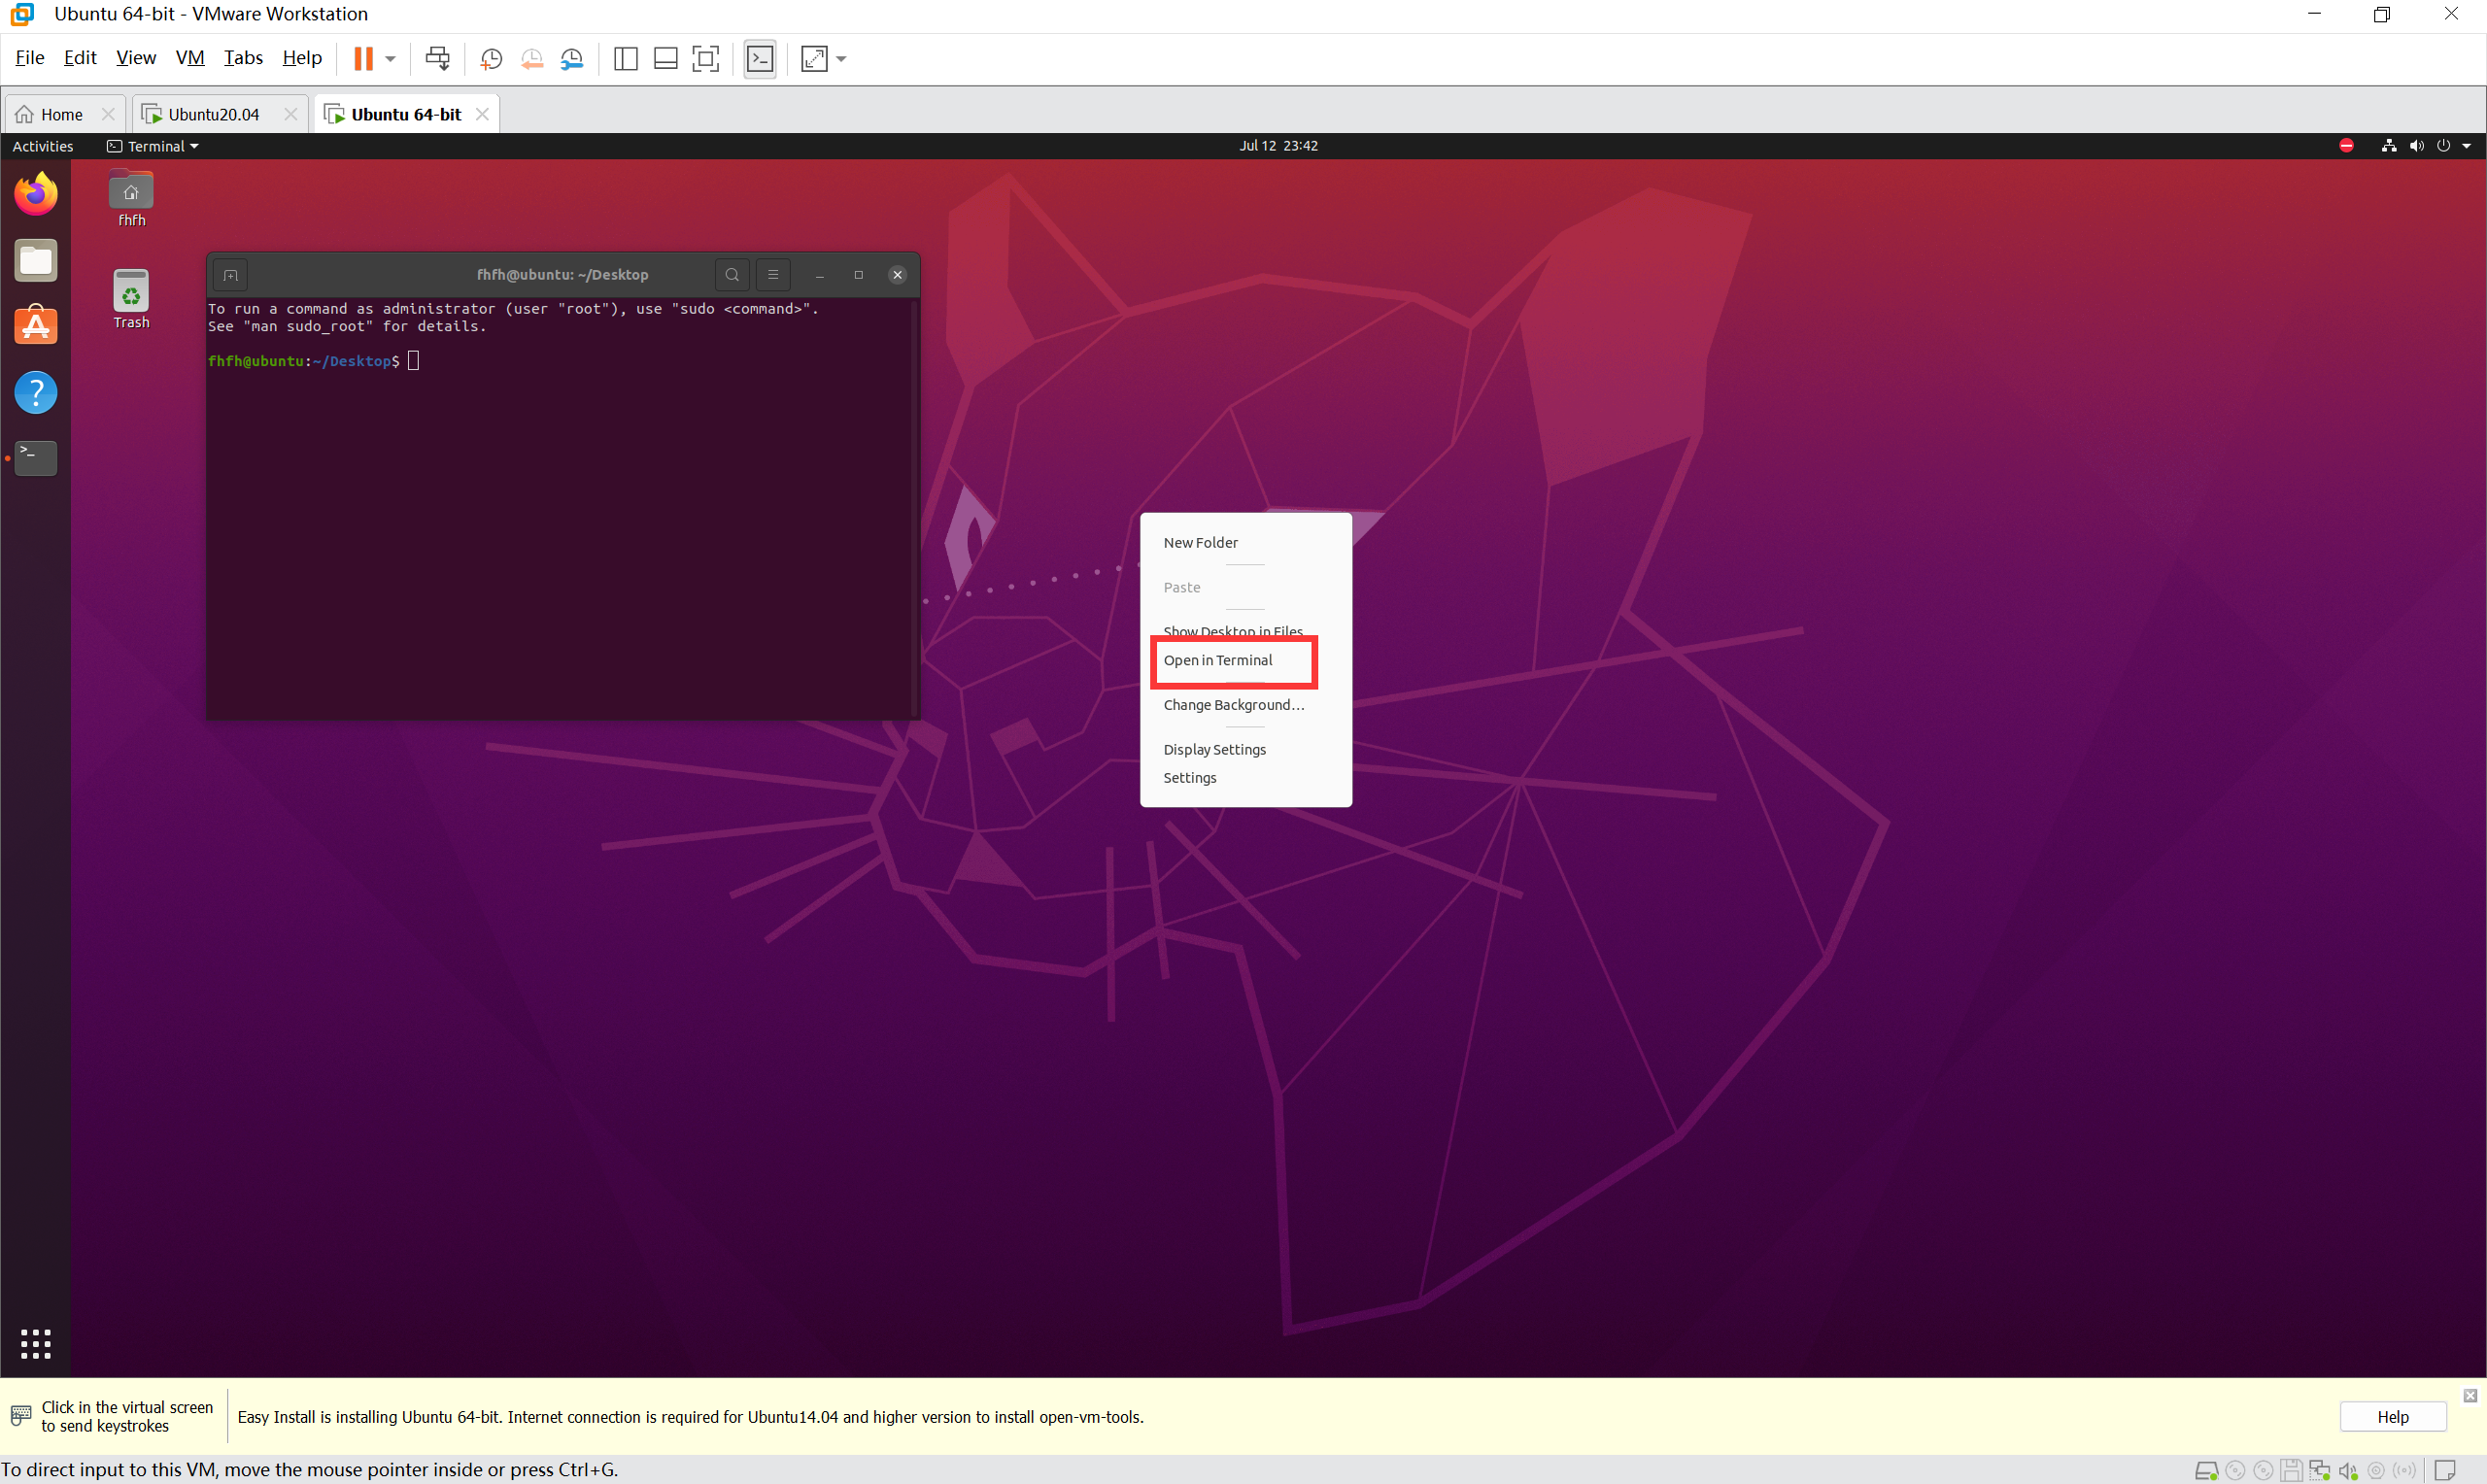Open the Snapshot Manager wrench-clock icon
This screenshot has height=1484, width=2487.
click(571, 59)
